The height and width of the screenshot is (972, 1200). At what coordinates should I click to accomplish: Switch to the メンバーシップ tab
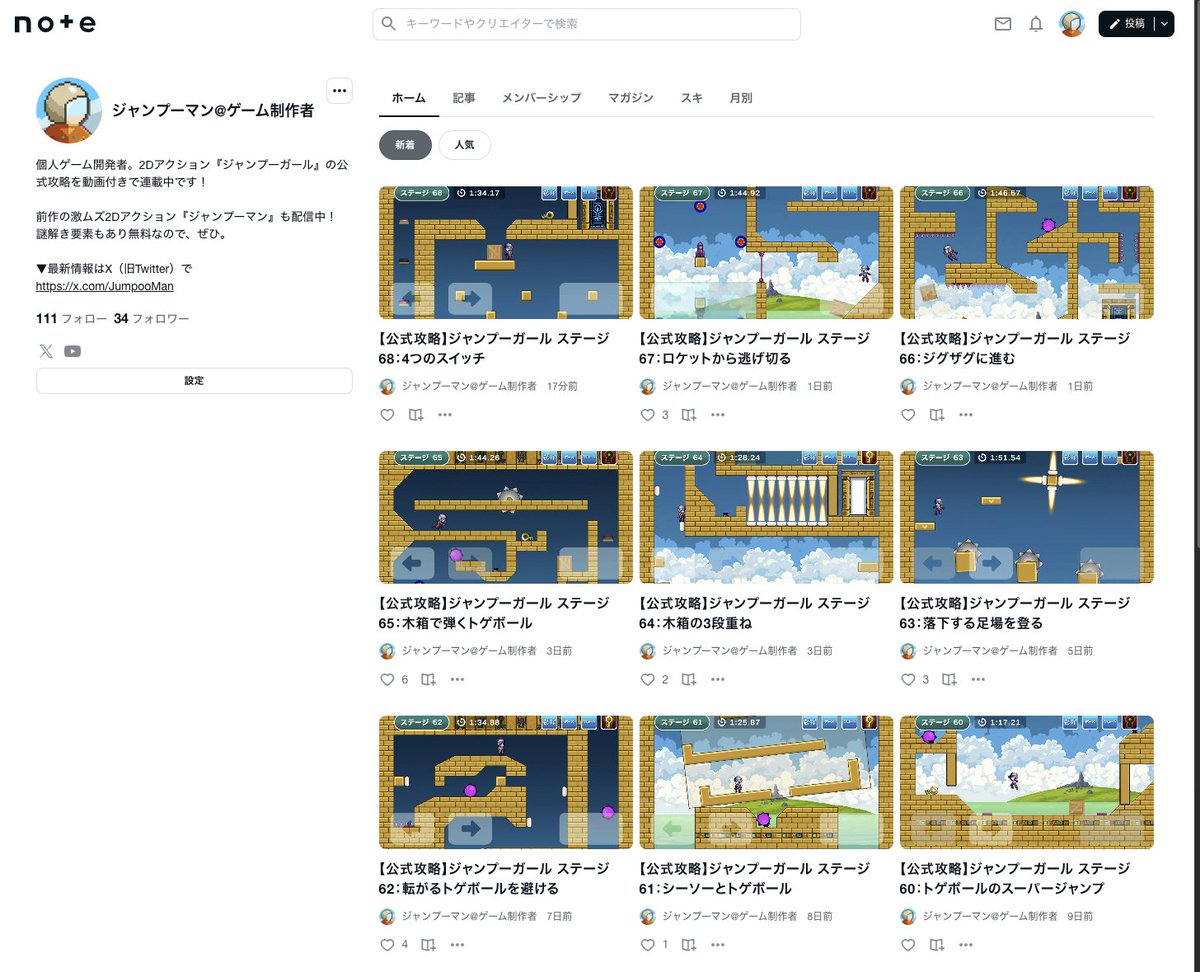coord(541,98)
